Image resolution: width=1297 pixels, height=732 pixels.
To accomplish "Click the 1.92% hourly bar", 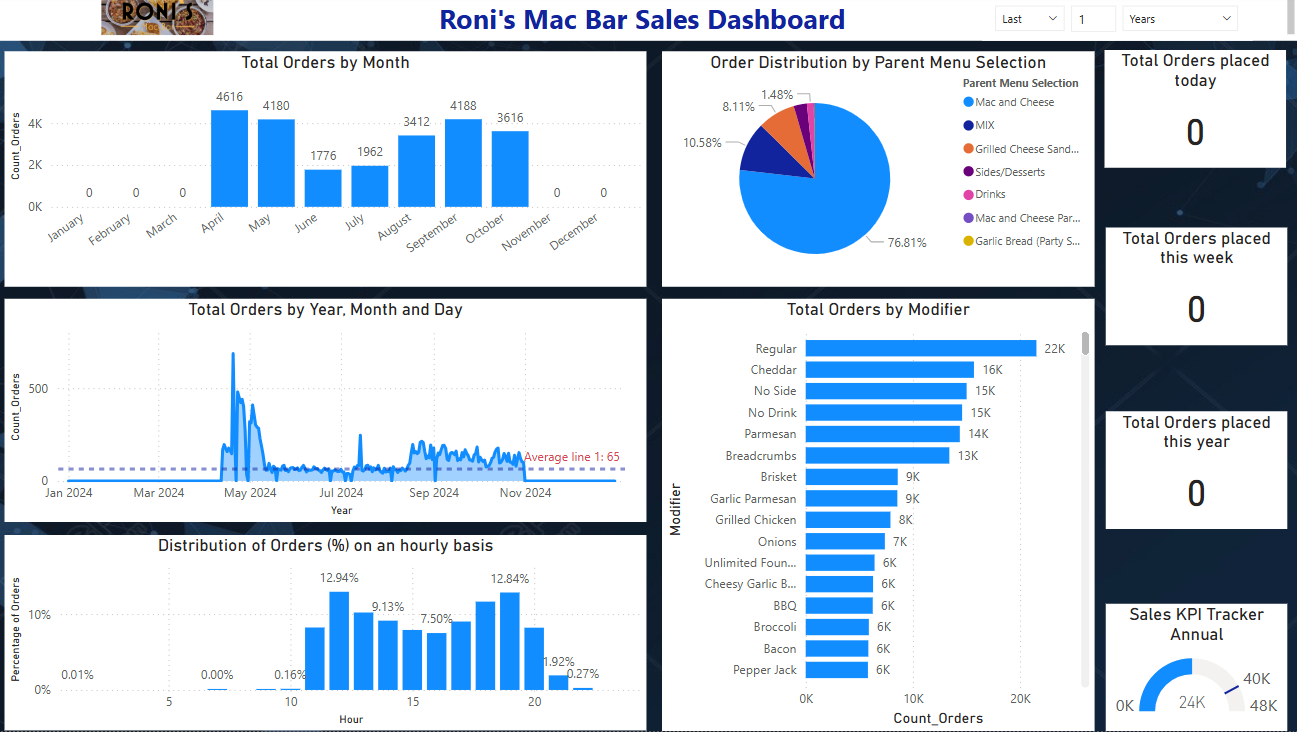I will coord(558,682).
